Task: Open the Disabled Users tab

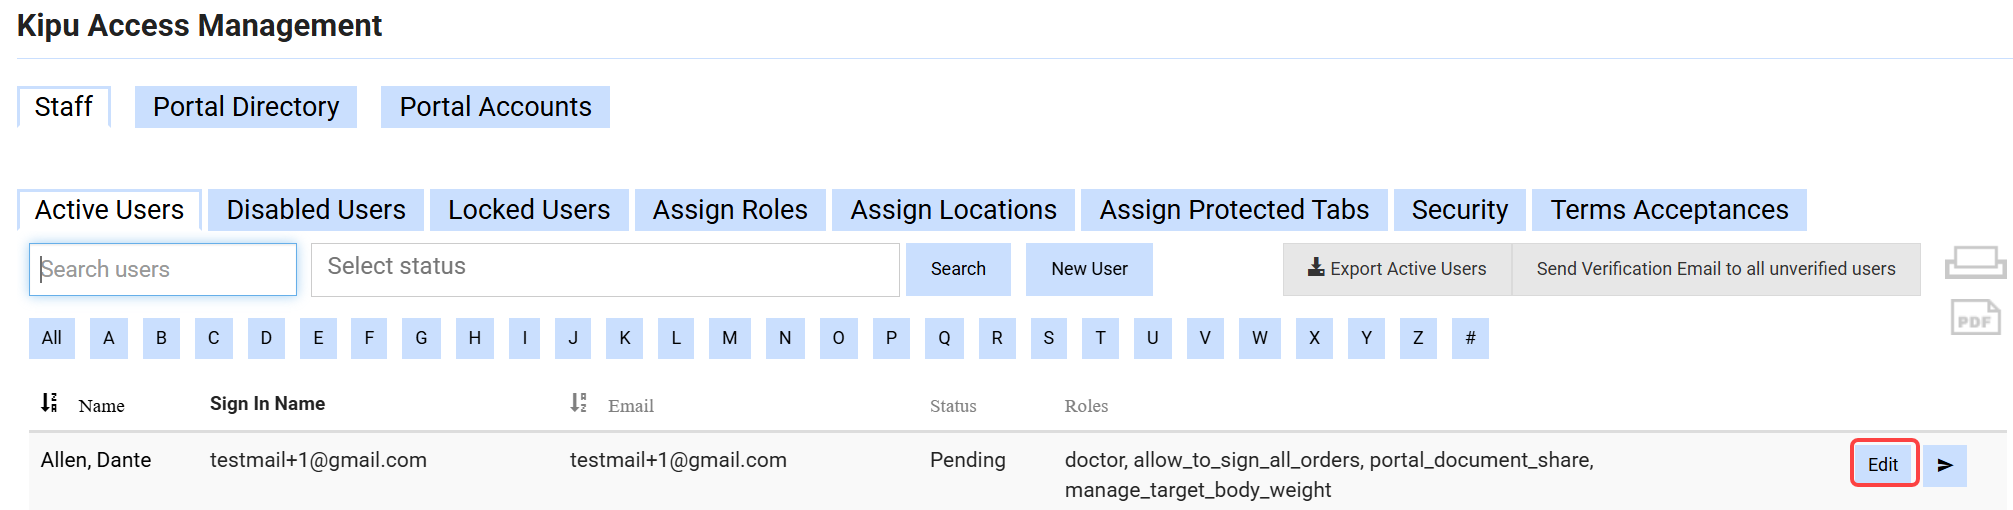Action: (316, 210)
